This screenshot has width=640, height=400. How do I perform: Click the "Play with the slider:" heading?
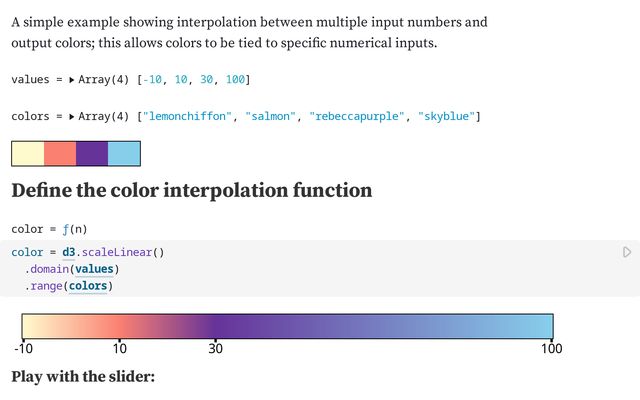[x=83, y=377]
